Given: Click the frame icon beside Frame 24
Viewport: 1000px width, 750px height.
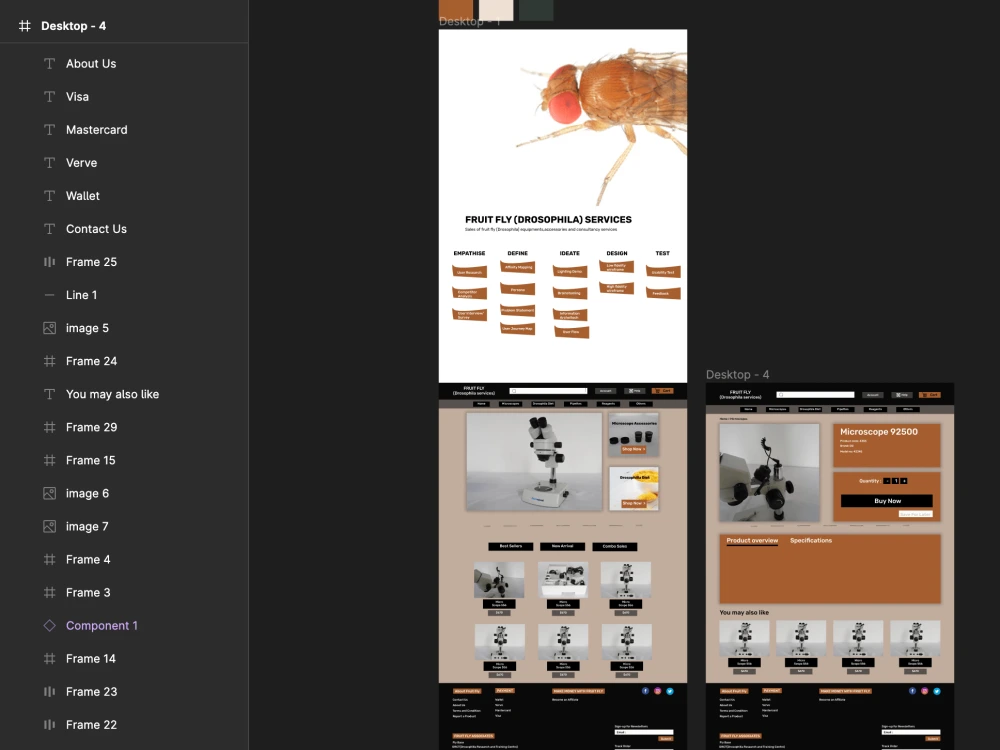Looking at the screenshot, I should coord(49,362).
